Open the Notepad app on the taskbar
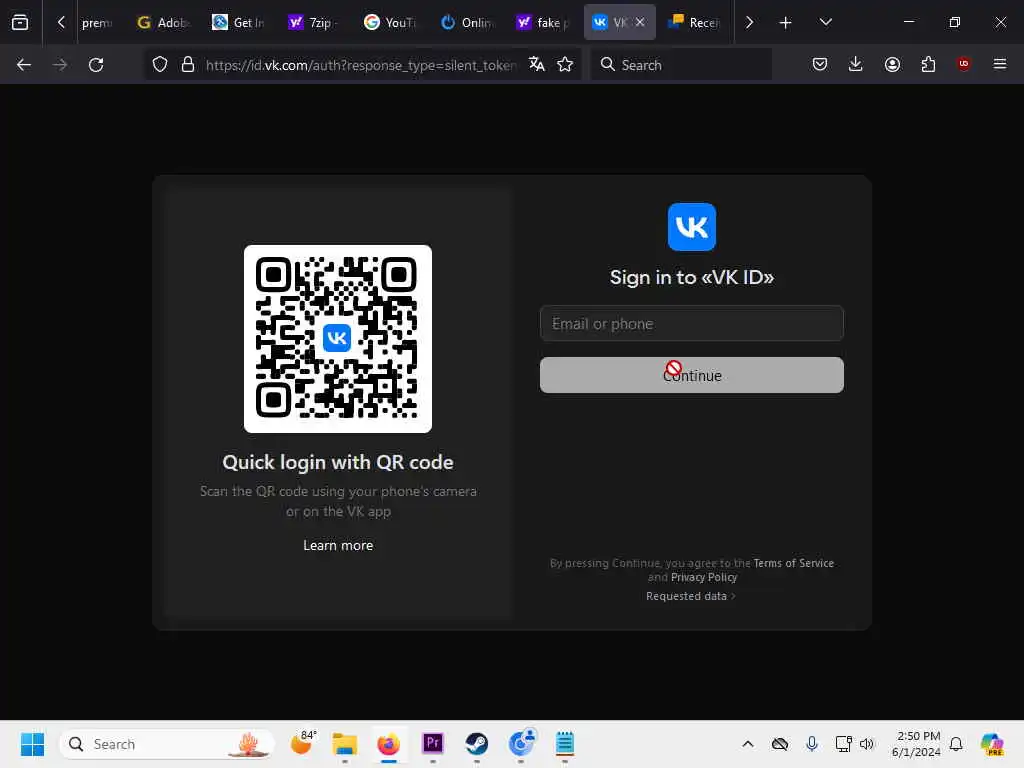Screen dimensions: 1024x768 pyautogui.click(x=565, y=744)
